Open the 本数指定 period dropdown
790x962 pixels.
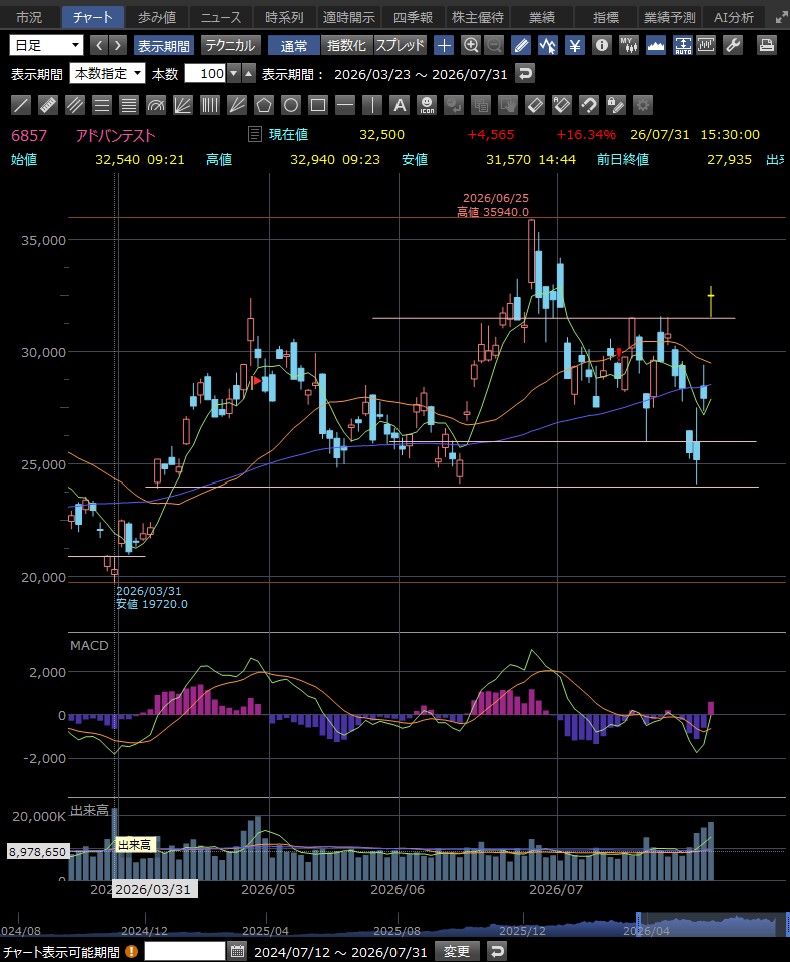point(107,74)
